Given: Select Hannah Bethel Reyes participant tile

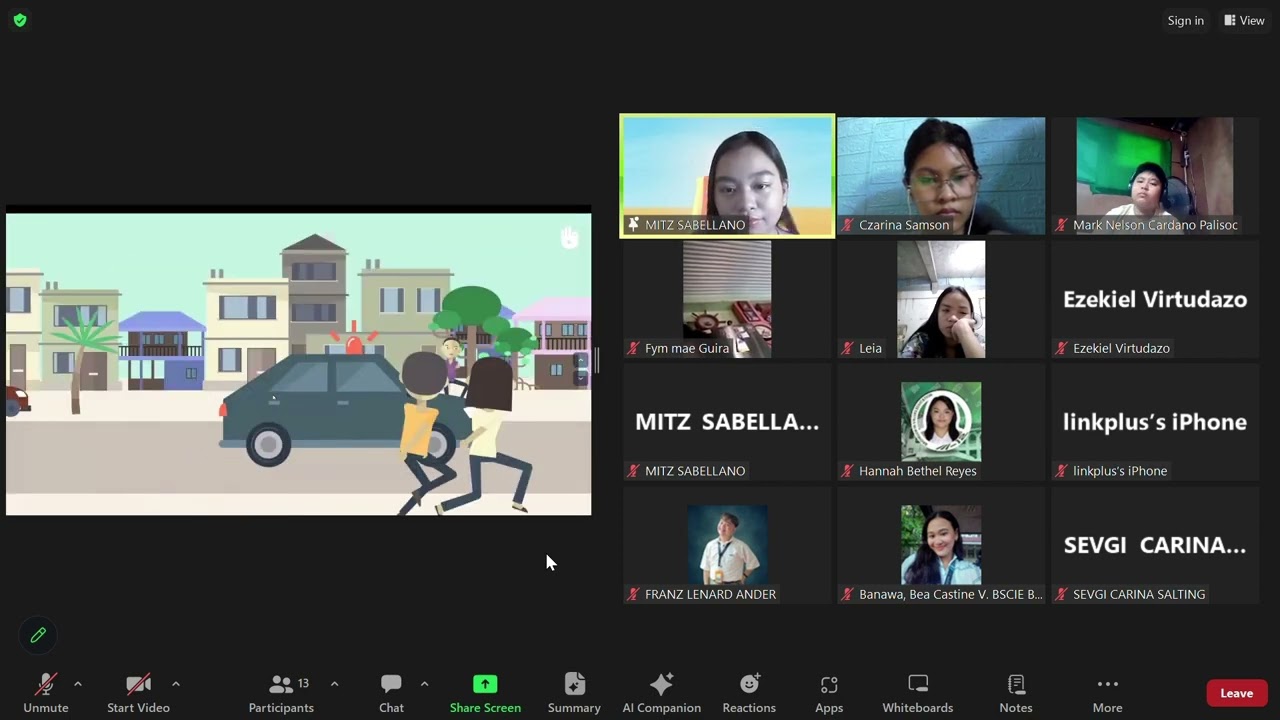Looking at the screenshot, I should coord(941,422).
